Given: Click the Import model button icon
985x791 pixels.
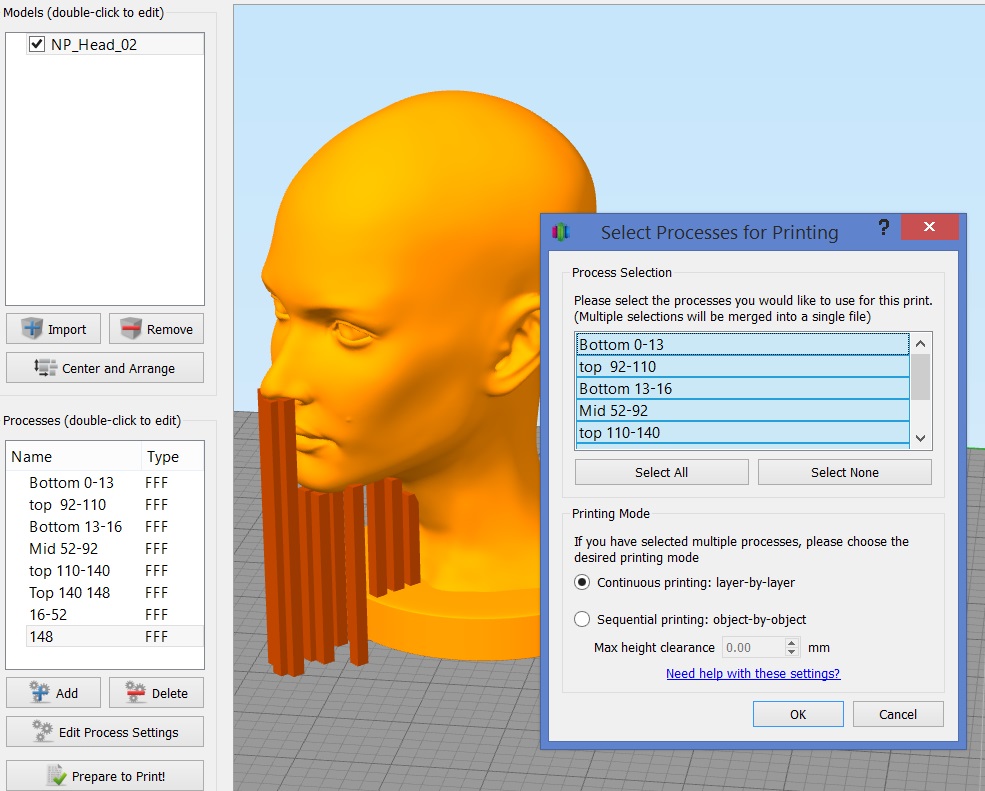Looking at the screenshot, I should [32, 329].
